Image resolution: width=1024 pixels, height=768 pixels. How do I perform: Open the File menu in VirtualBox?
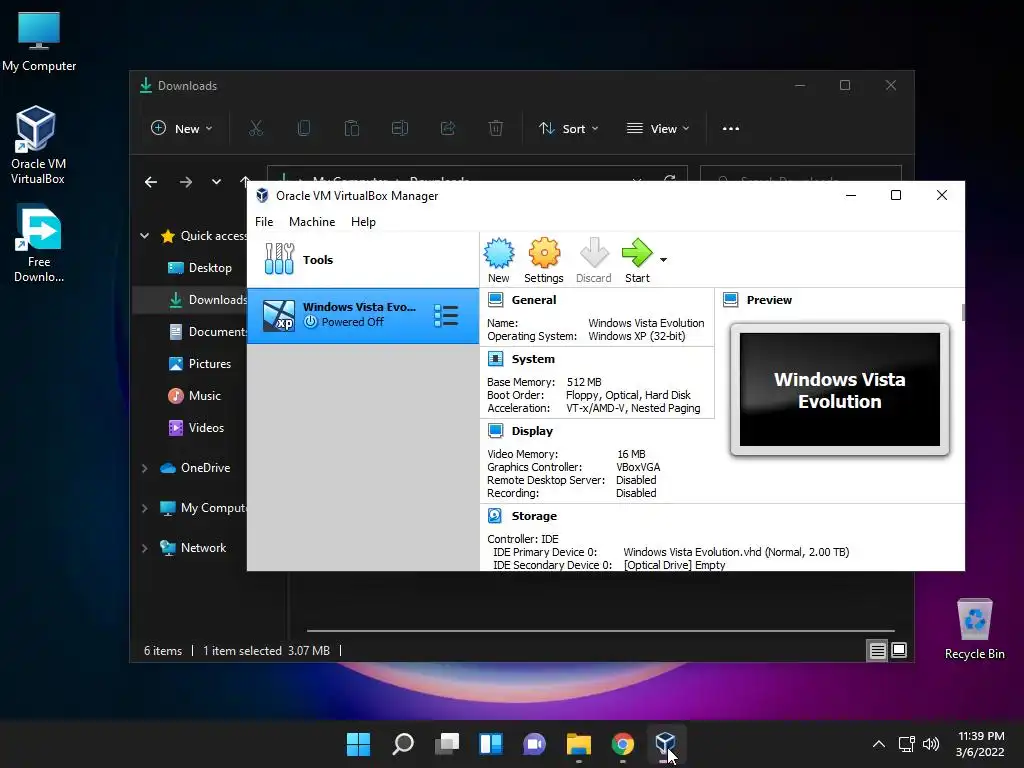[264, 221]
